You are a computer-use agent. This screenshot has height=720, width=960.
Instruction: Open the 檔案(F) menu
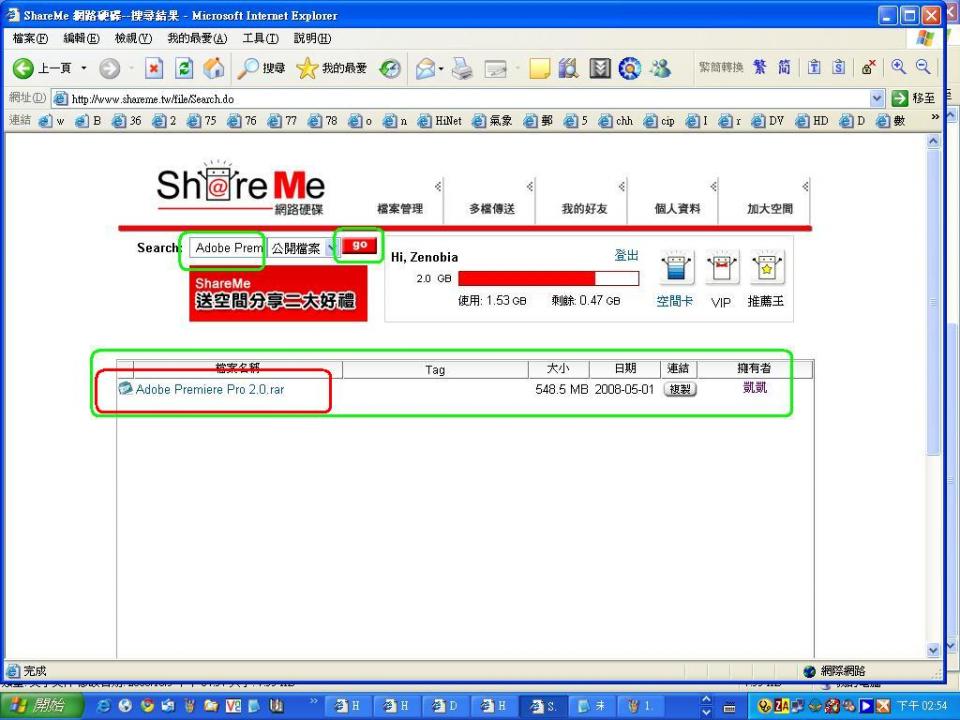click(x=29, y=39)
